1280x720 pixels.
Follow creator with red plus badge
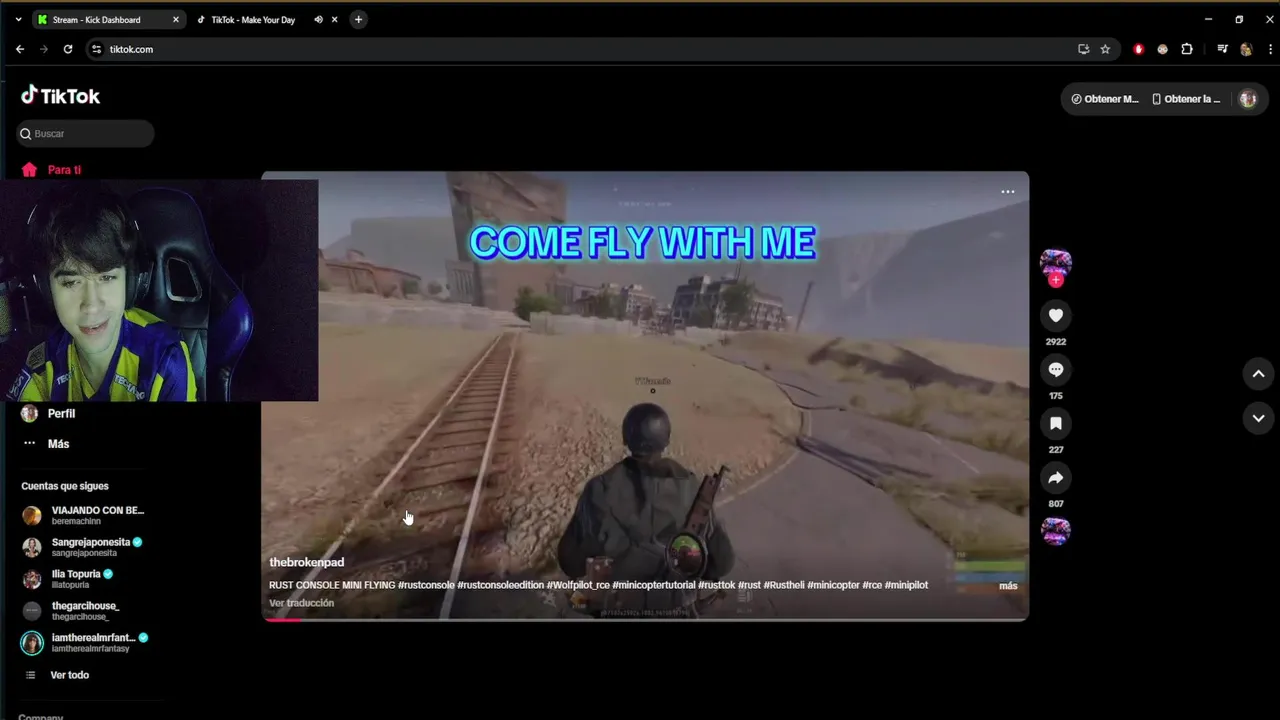[x=1055, y=281]
